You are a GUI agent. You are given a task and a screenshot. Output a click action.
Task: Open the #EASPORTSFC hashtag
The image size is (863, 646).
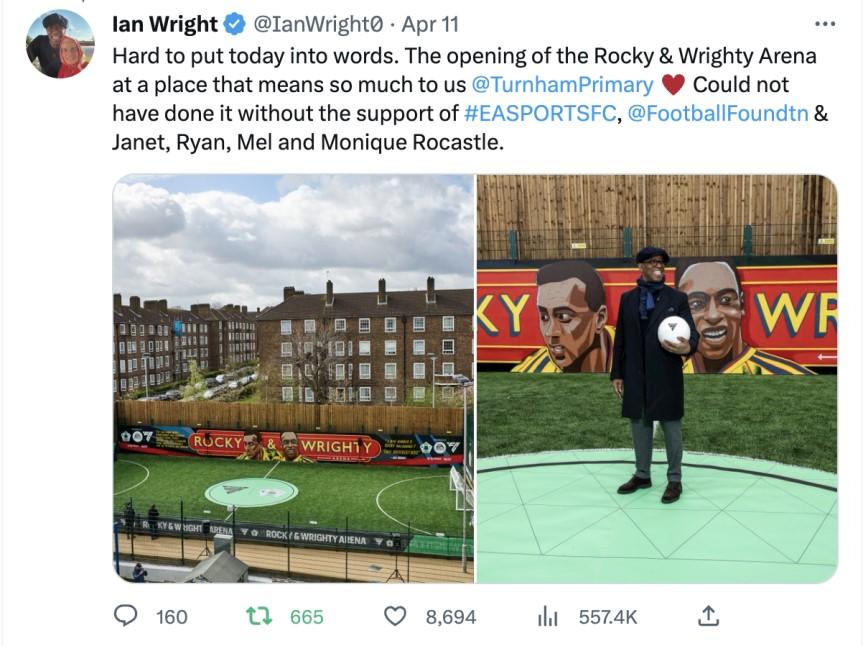(x=540, y=113)
